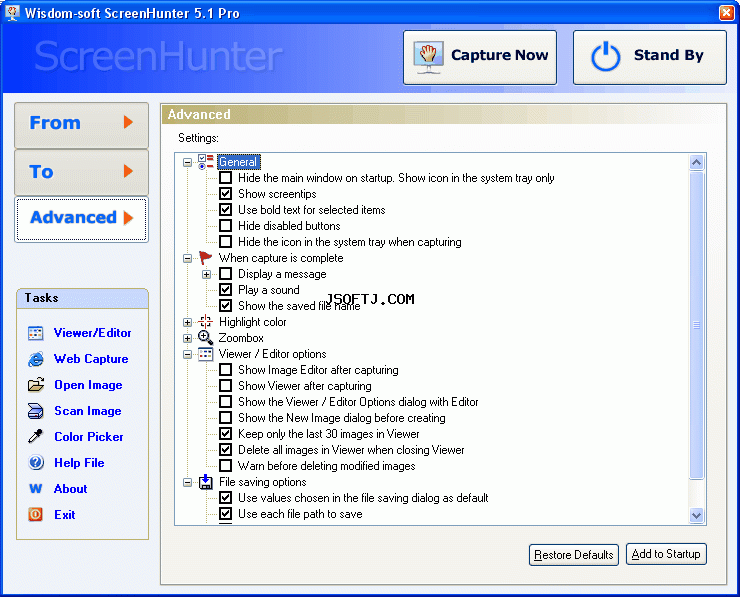Click the Open Image folder icon
Viewport: 740px width, 597px height.
click(x=35, y=385)
